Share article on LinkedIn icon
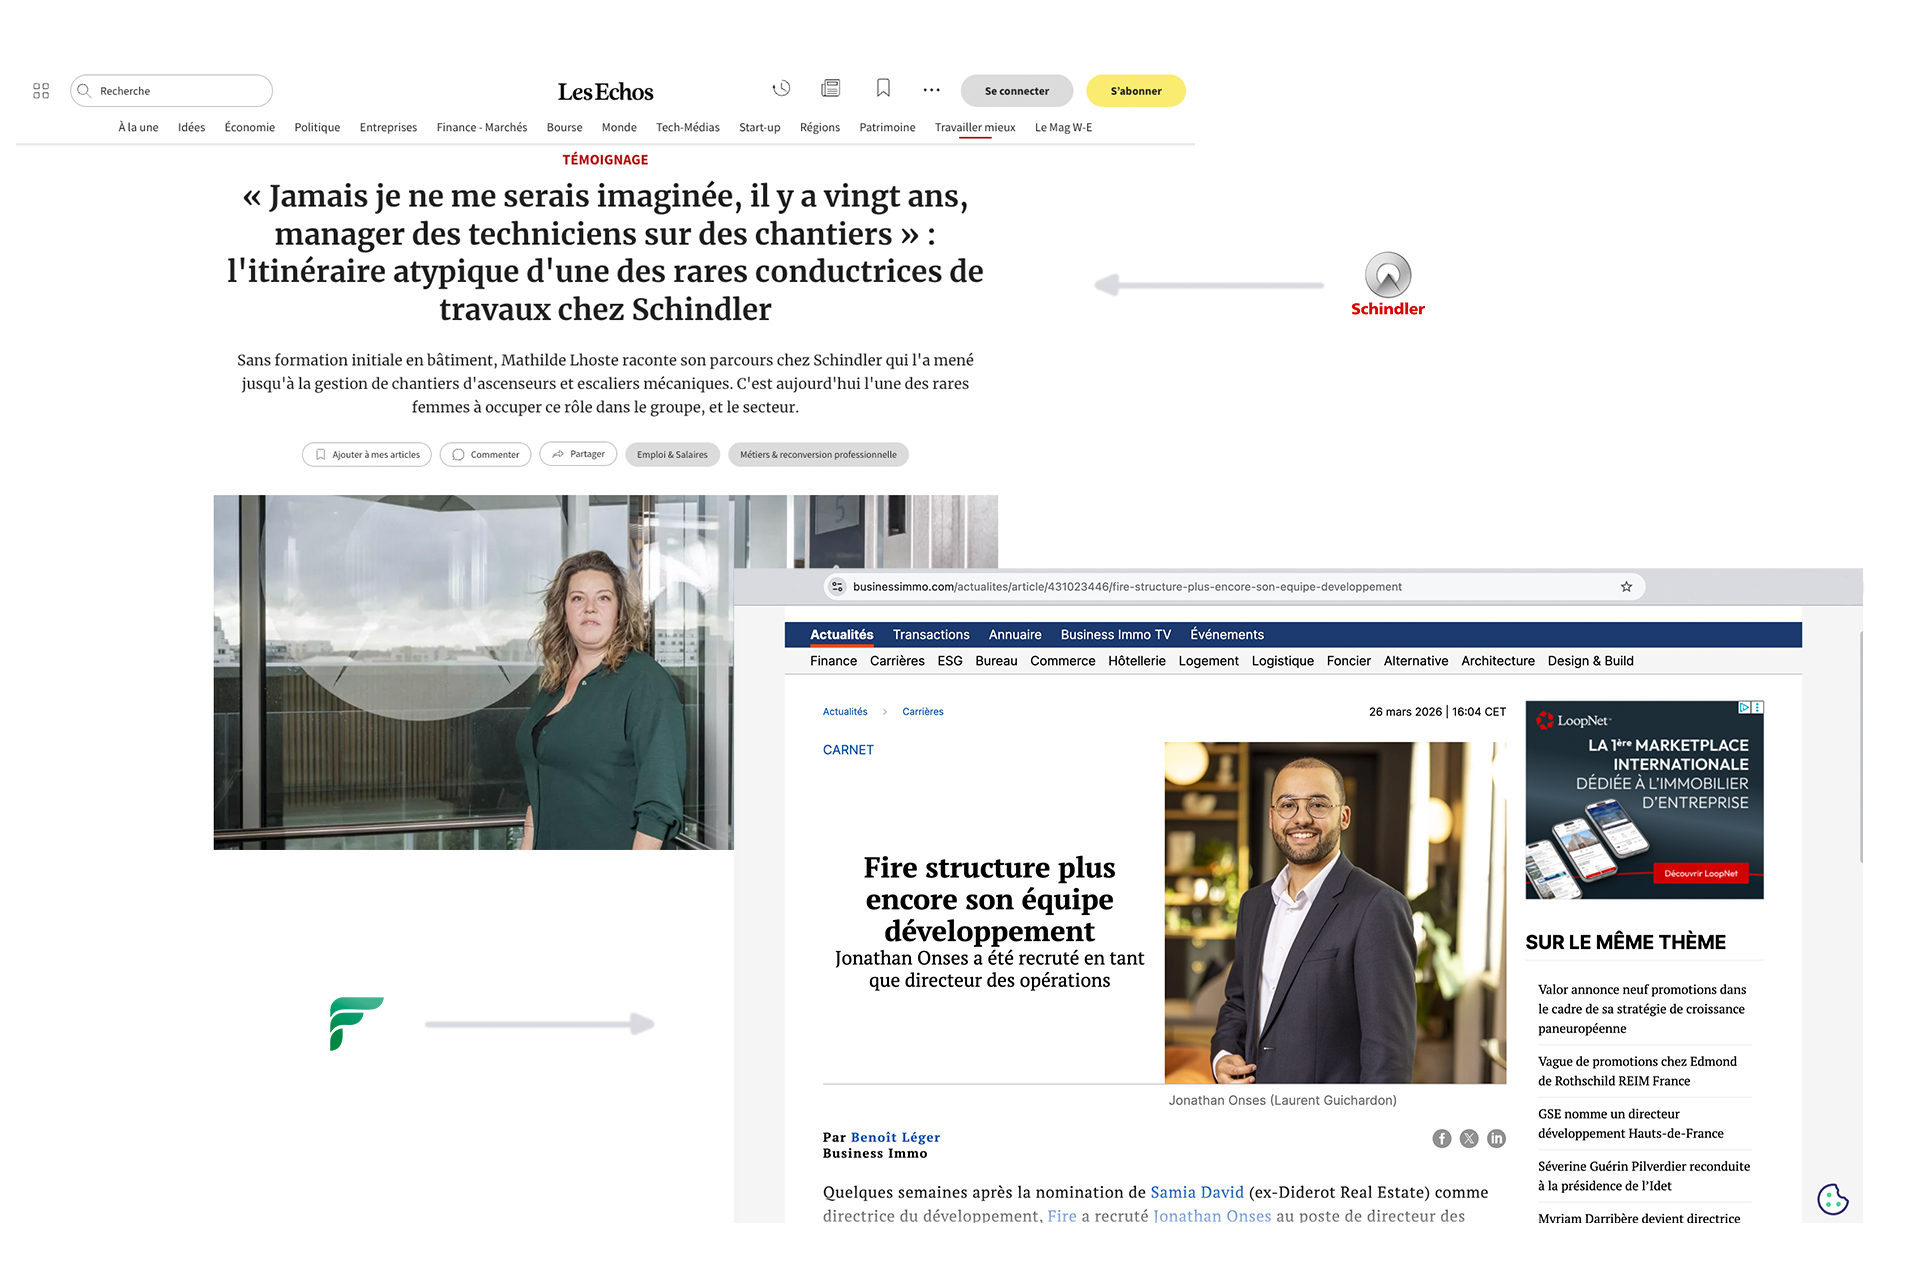Image resolution: width=1920 pixels, height=1280 pixels. [1496, 1139]
